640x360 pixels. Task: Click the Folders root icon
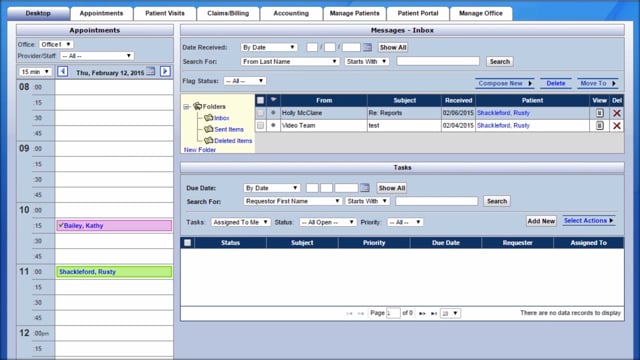coord(198,106)
